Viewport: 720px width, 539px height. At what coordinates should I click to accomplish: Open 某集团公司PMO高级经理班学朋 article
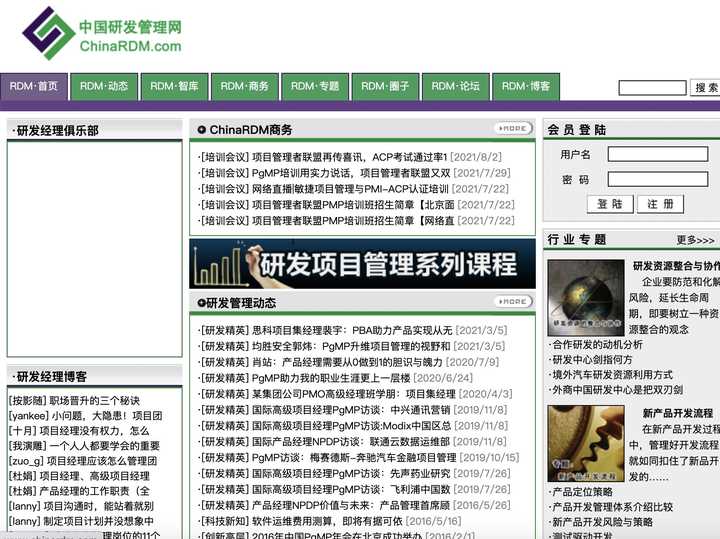pyautogui.click(x=355, y=394)
